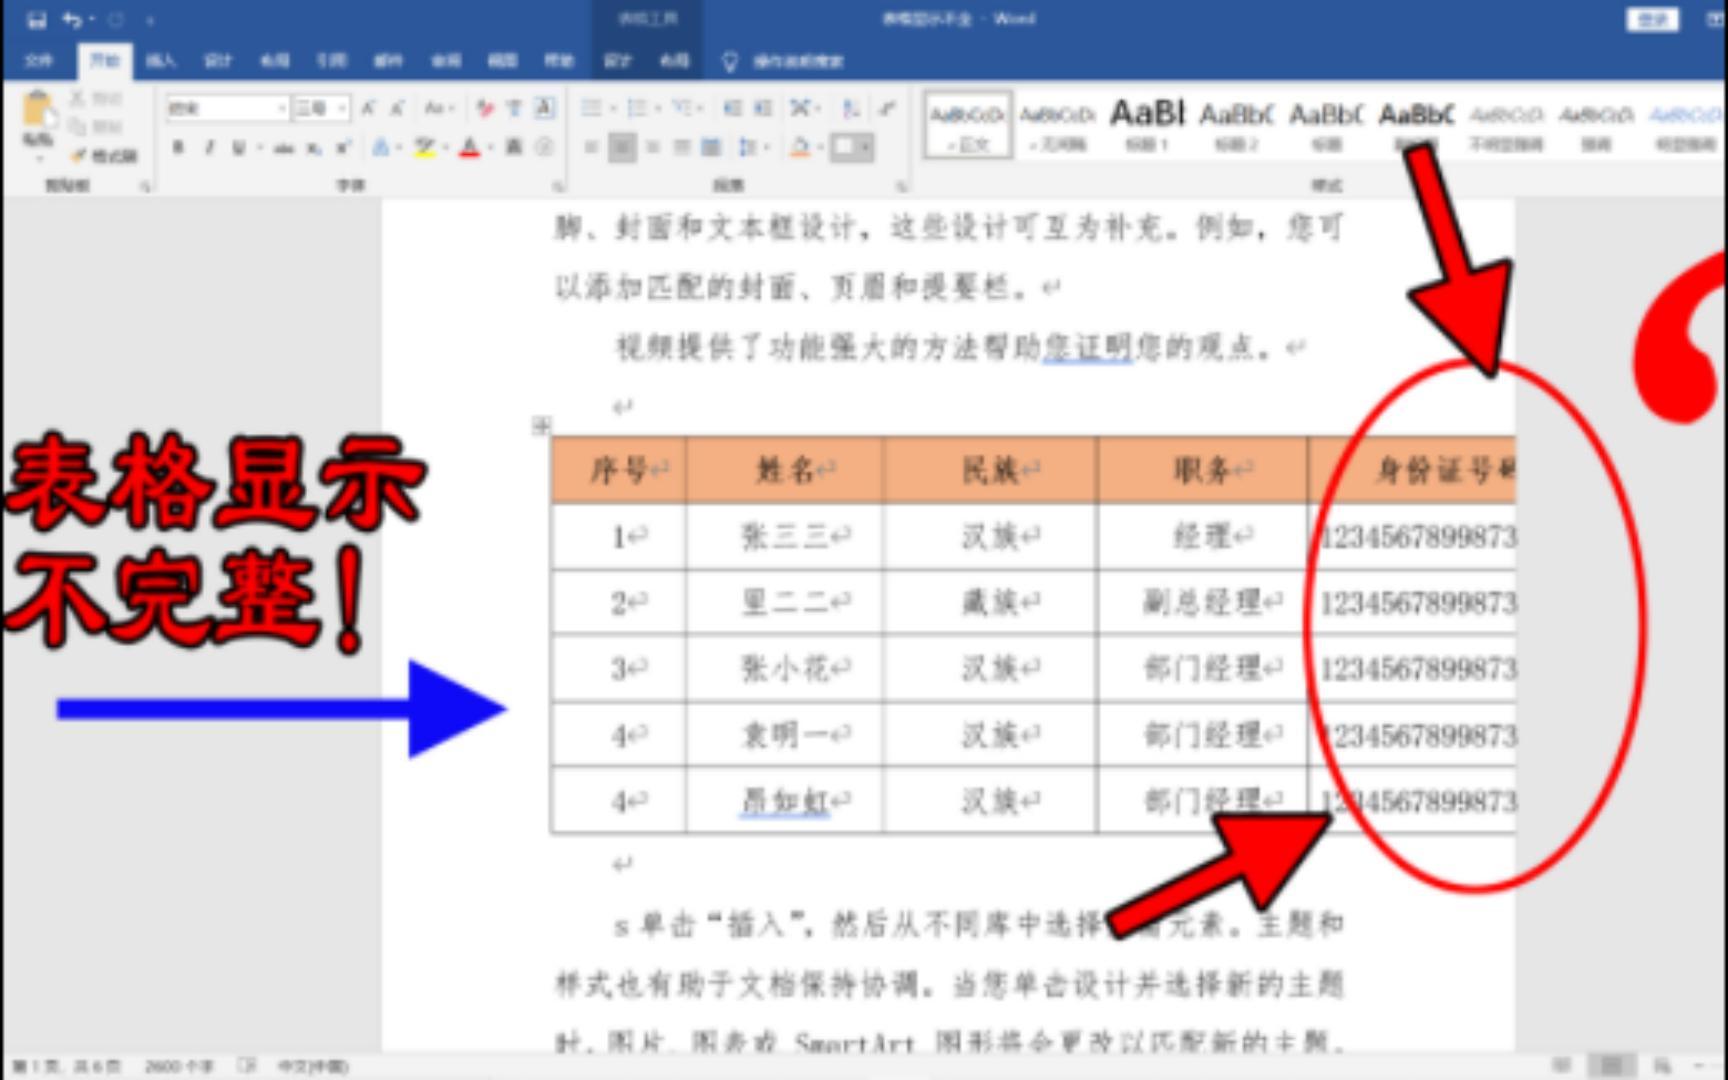Apply yellow text highlight color
The height and width of the screenshot is (1080, 1728).
pyautogui.click(x=425, y=149)
